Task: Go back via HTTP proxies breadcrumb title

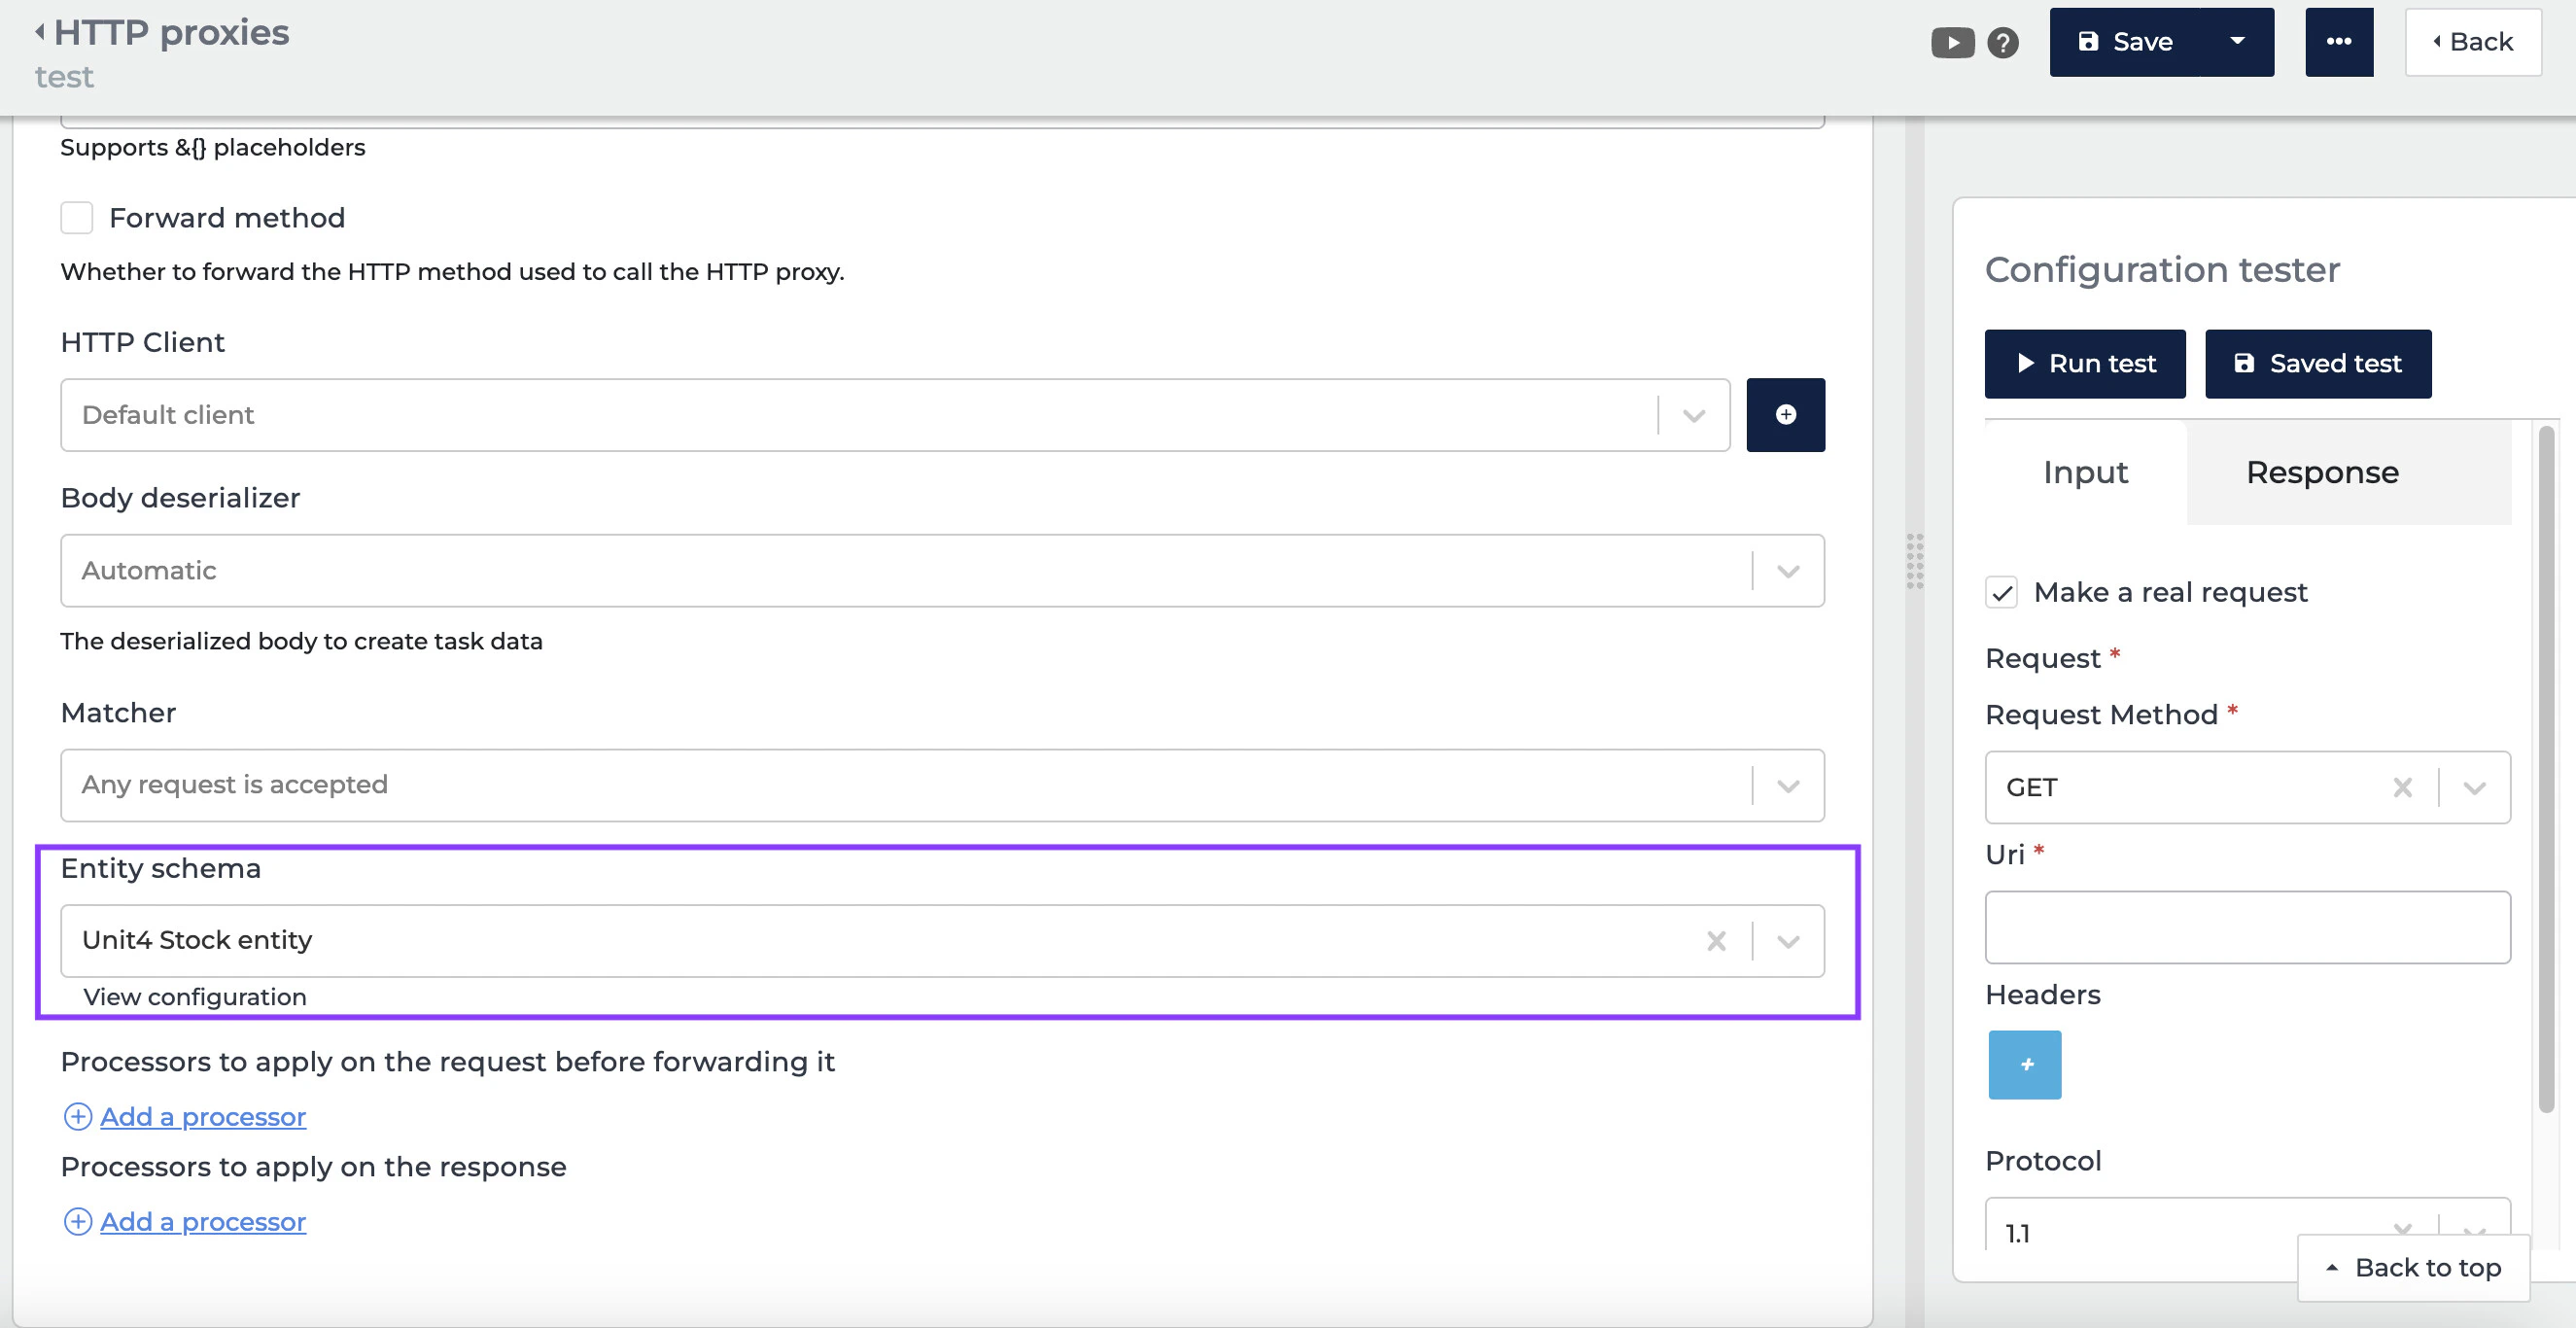Action: coord(171,32)
